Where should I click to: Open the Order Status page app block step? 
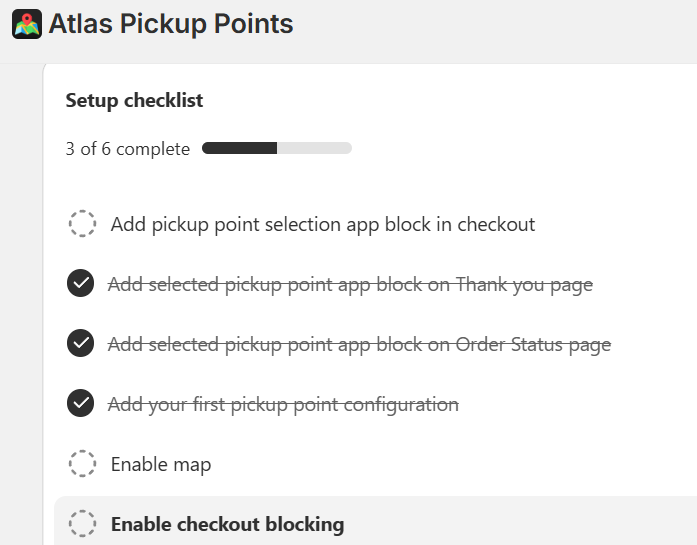(x=359, y=344)
